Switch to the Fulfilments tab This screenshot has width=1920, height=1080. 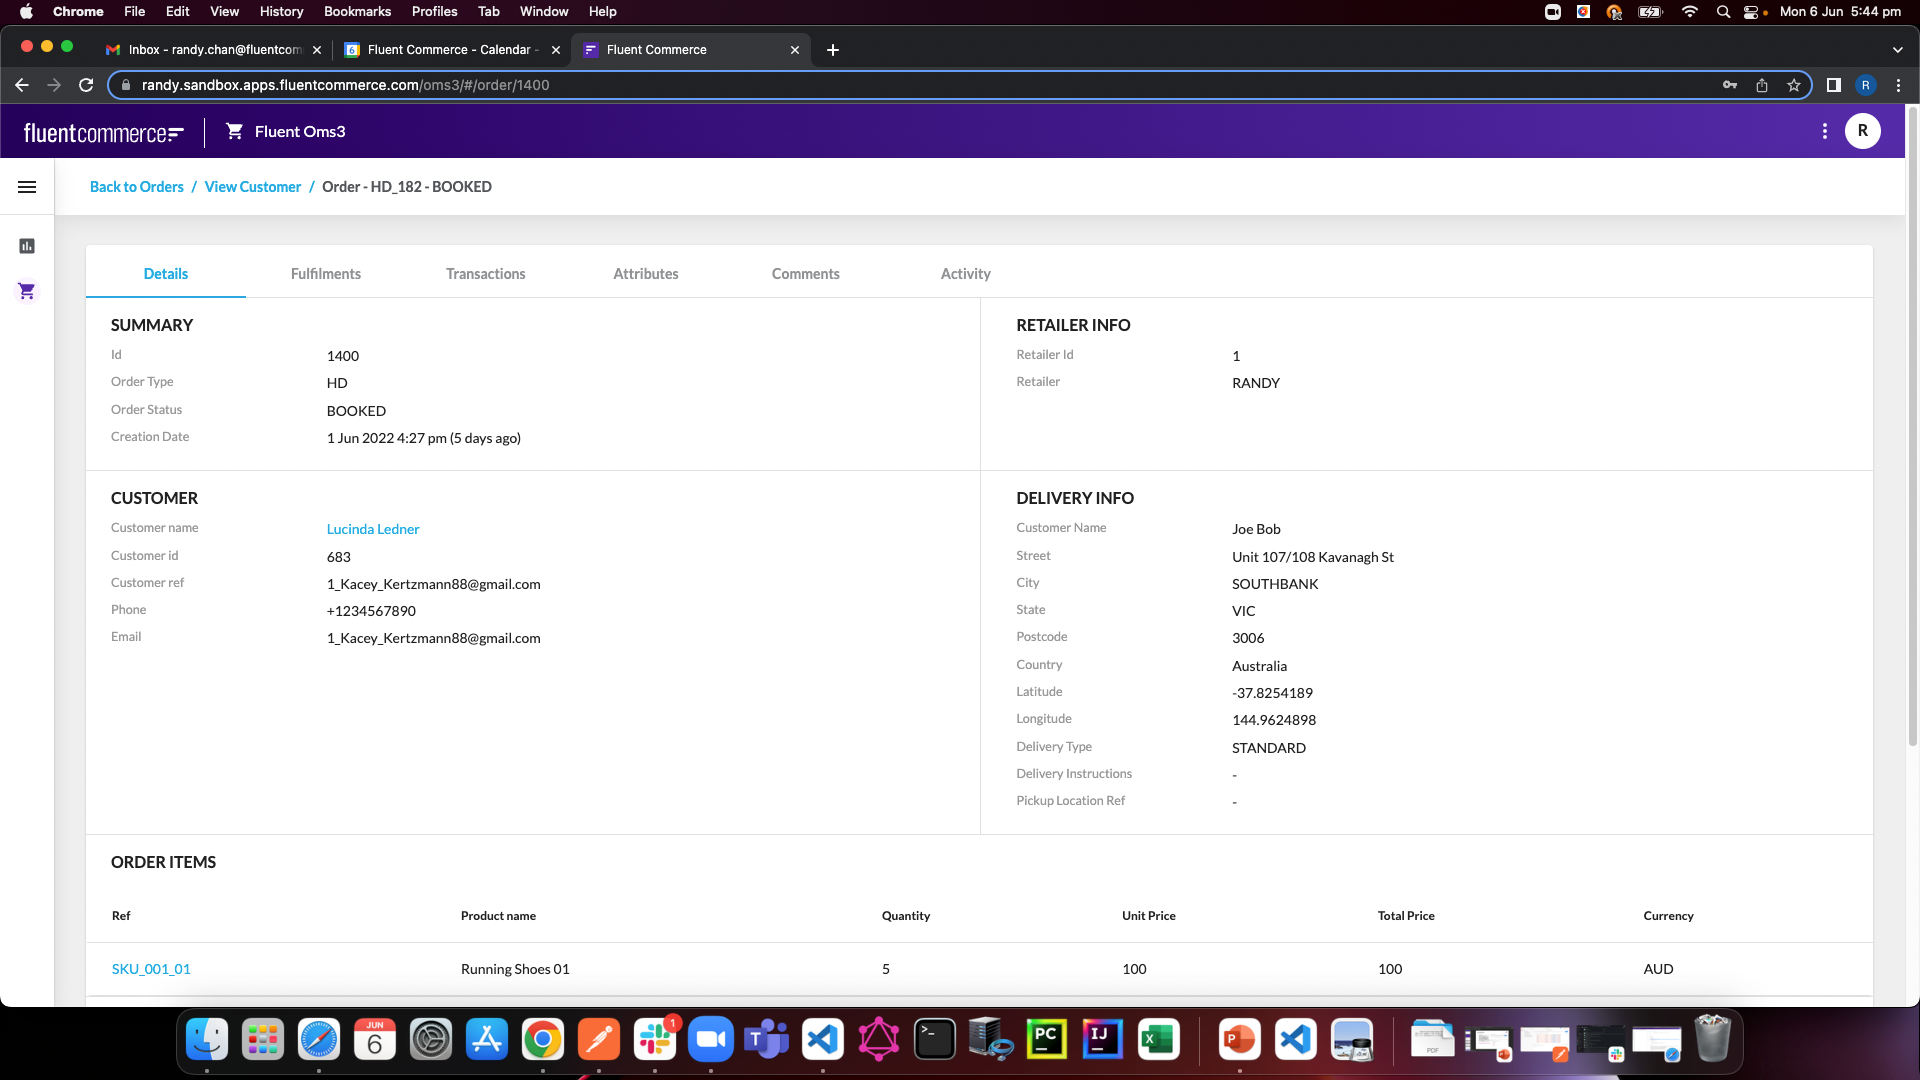pos(324,273)
